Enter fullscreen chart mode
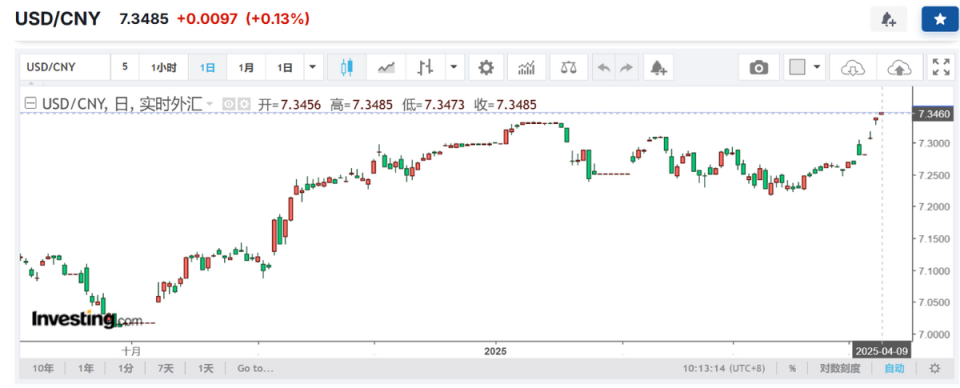This screenshot has width=960, height=388. (940, 67)
